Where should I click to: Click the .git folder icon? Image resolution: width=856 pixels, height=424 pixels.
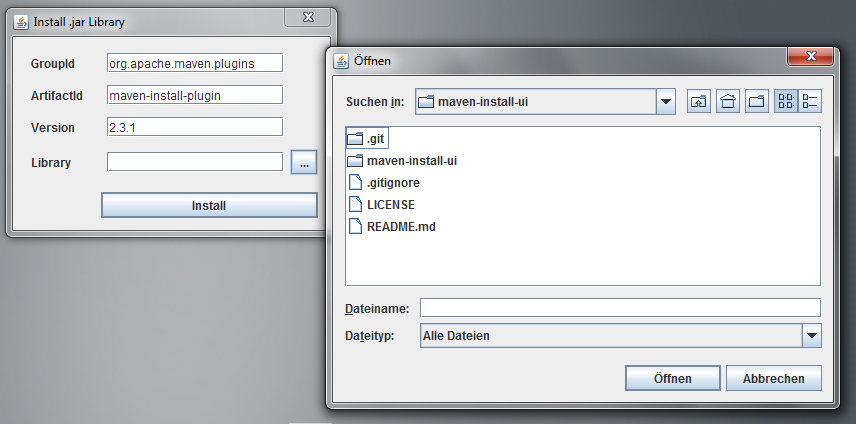coord(355,139)
